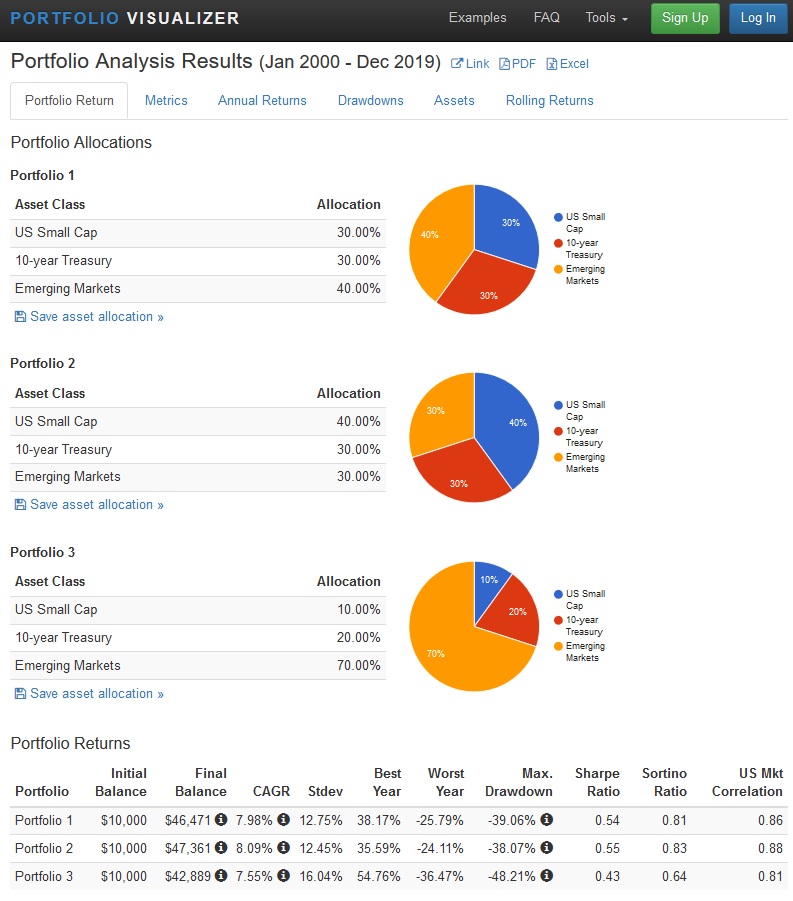This screenshot has width=793, height=901.
Task: Click the 54.76% best year value
Action: 379,876
